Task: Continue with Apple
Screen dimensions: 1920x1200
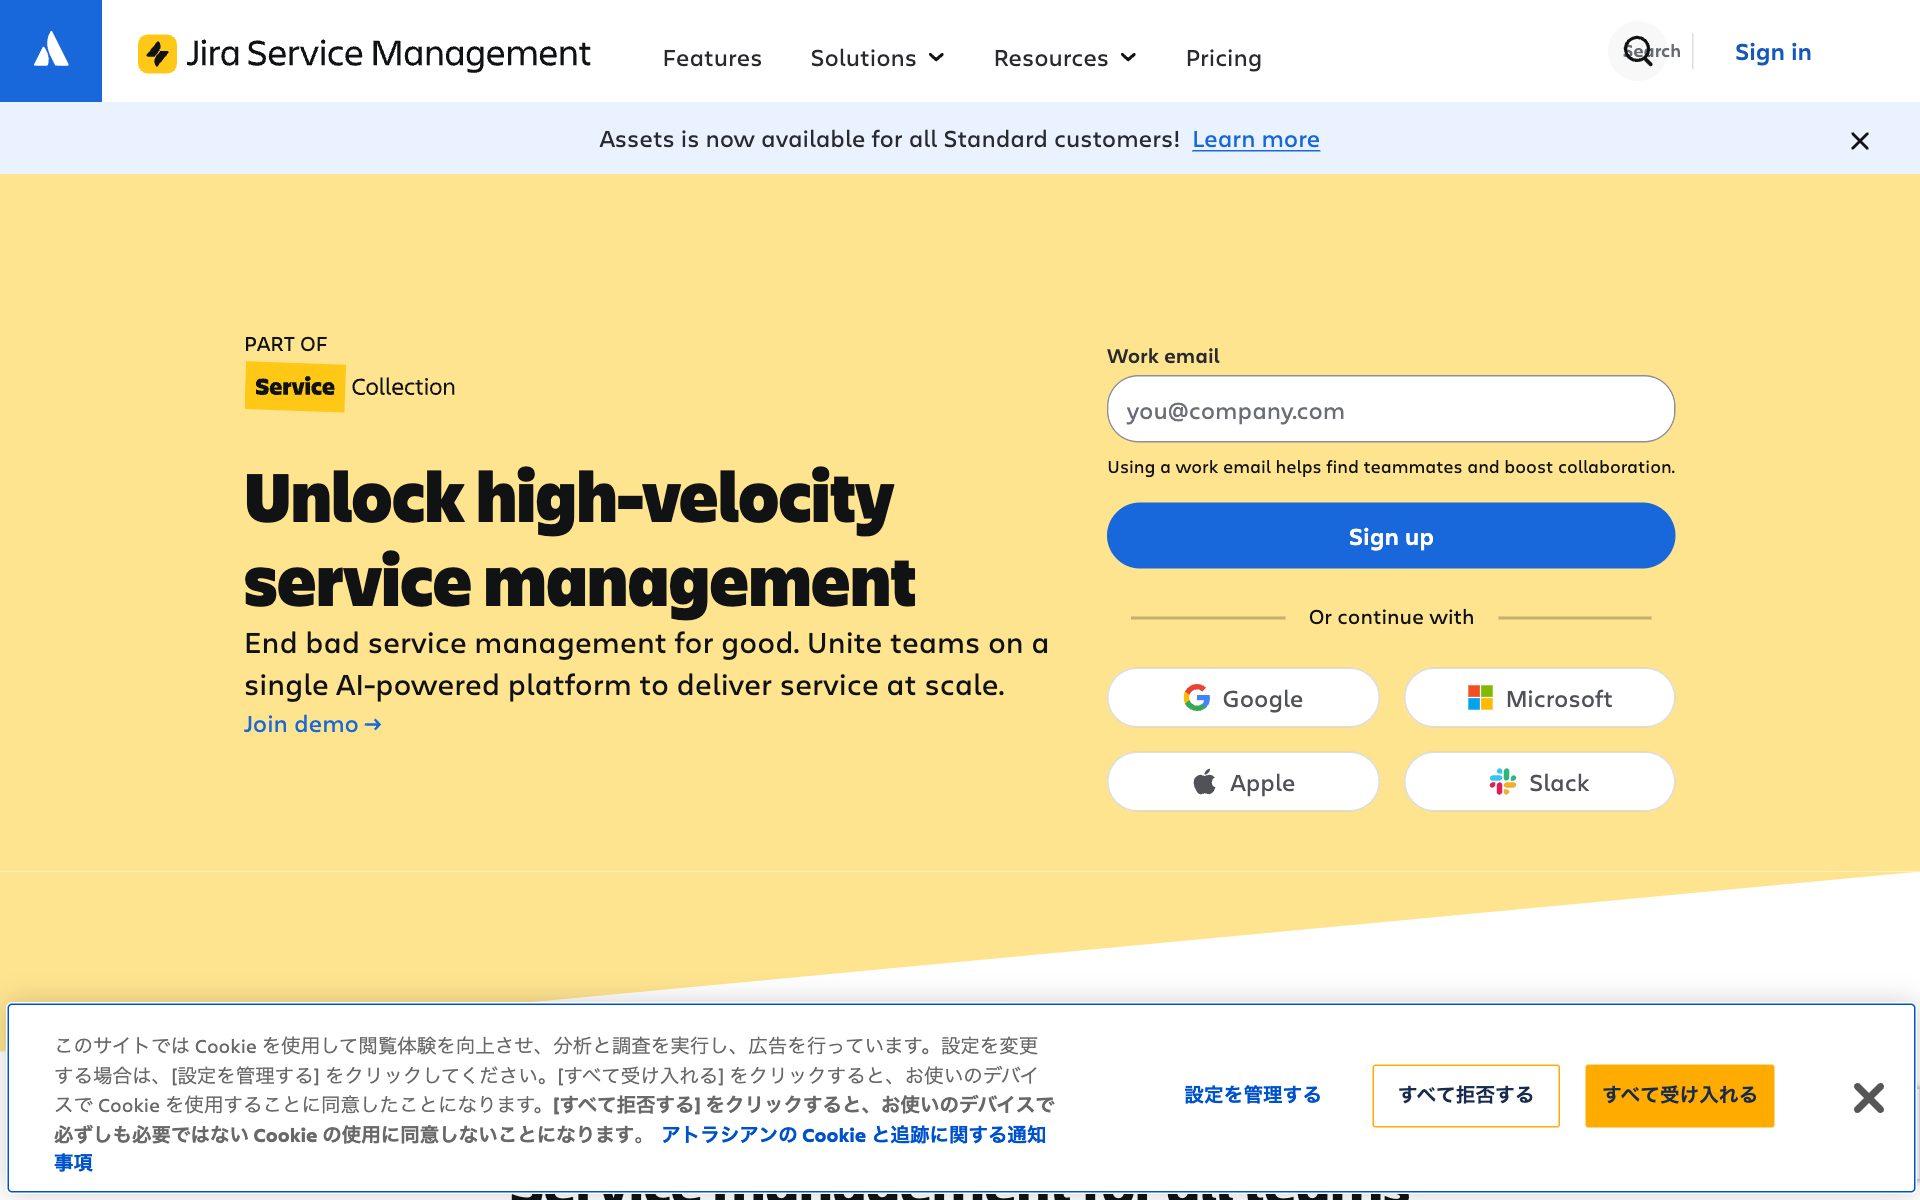Action: pyautogui.click(x=1243, y=782)
